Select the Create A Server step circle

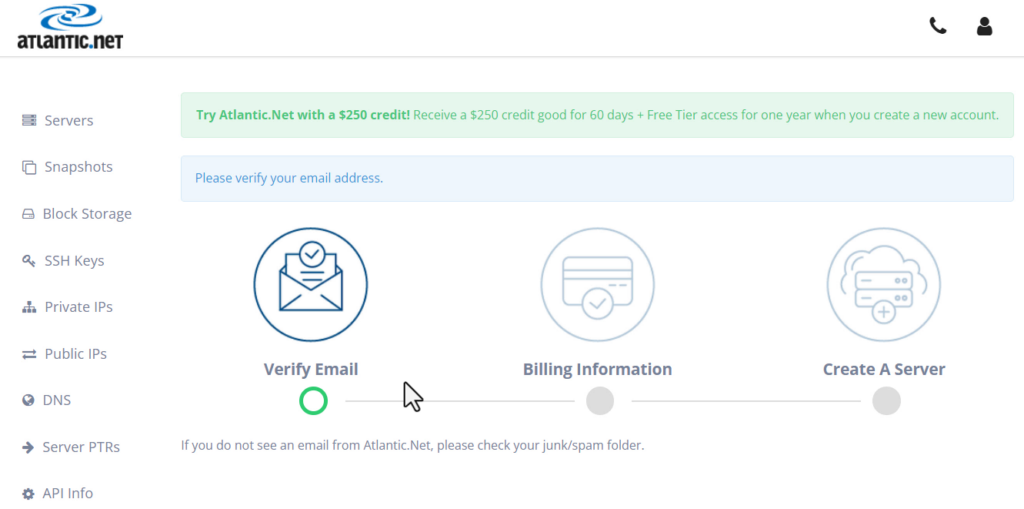887,401
